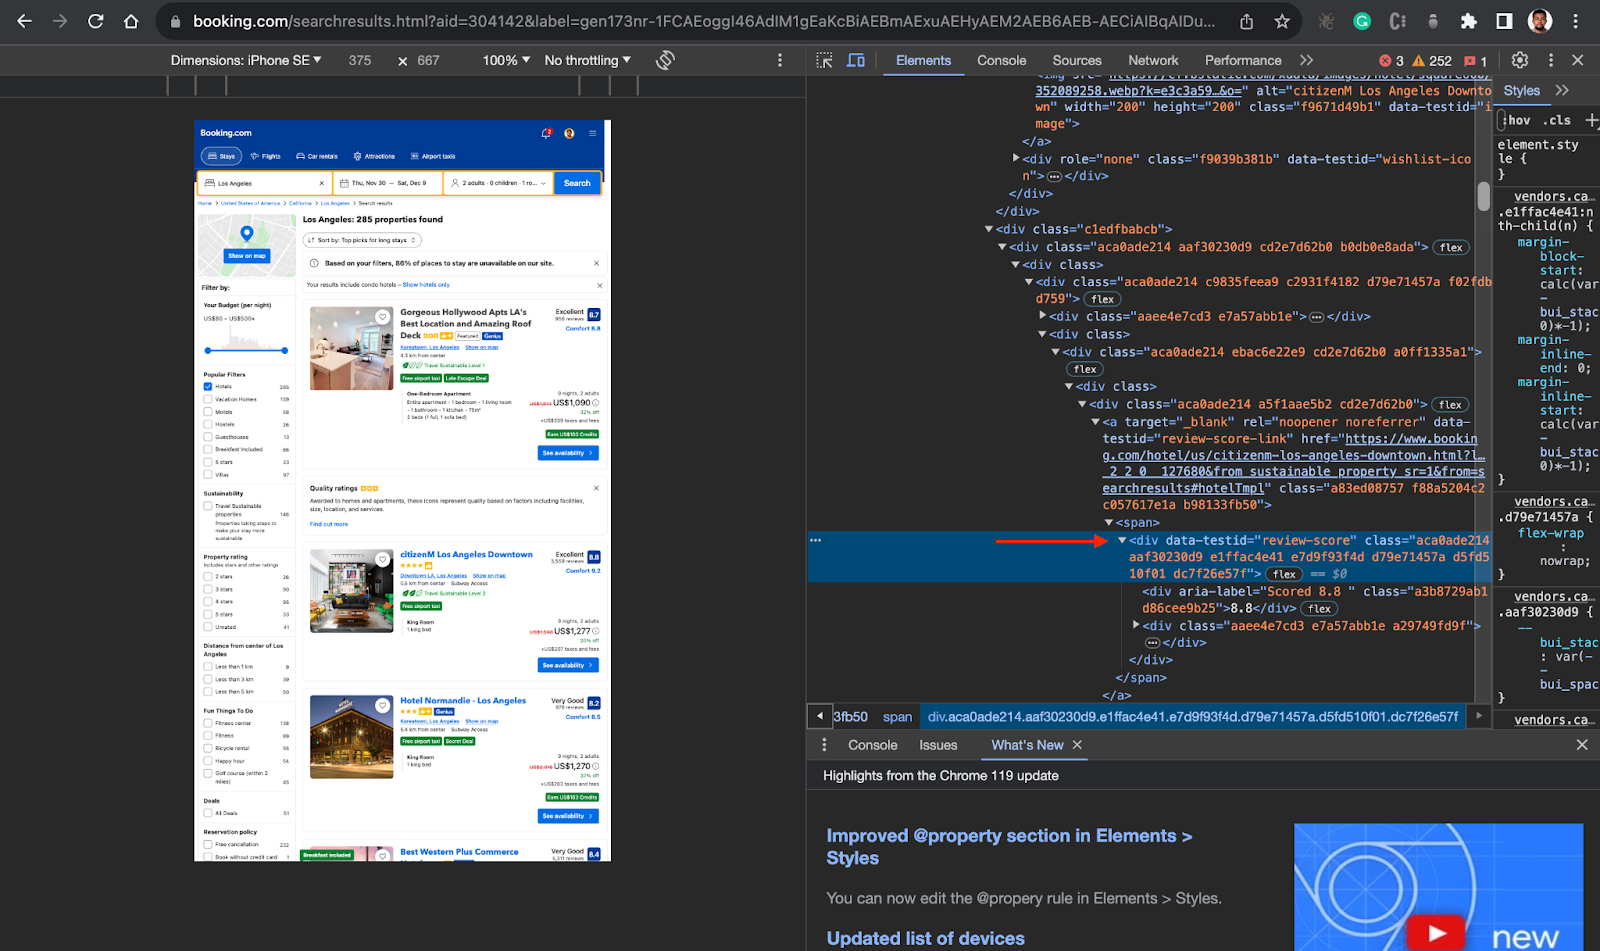This screenshot has width=1600, height=951.
Task: Save Hotel Normandie to wishlist
Action: [x=382, y=706]
